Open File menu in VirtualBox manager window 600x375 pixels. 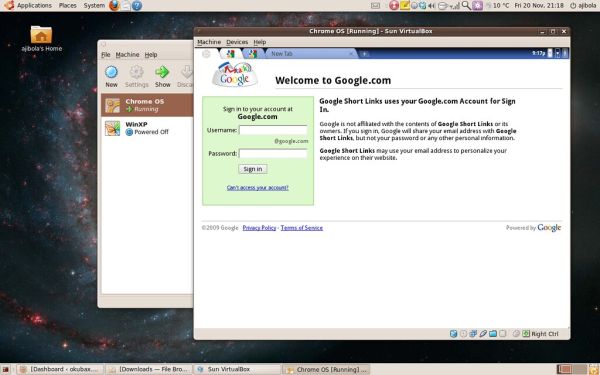click(x=106, y=55)
